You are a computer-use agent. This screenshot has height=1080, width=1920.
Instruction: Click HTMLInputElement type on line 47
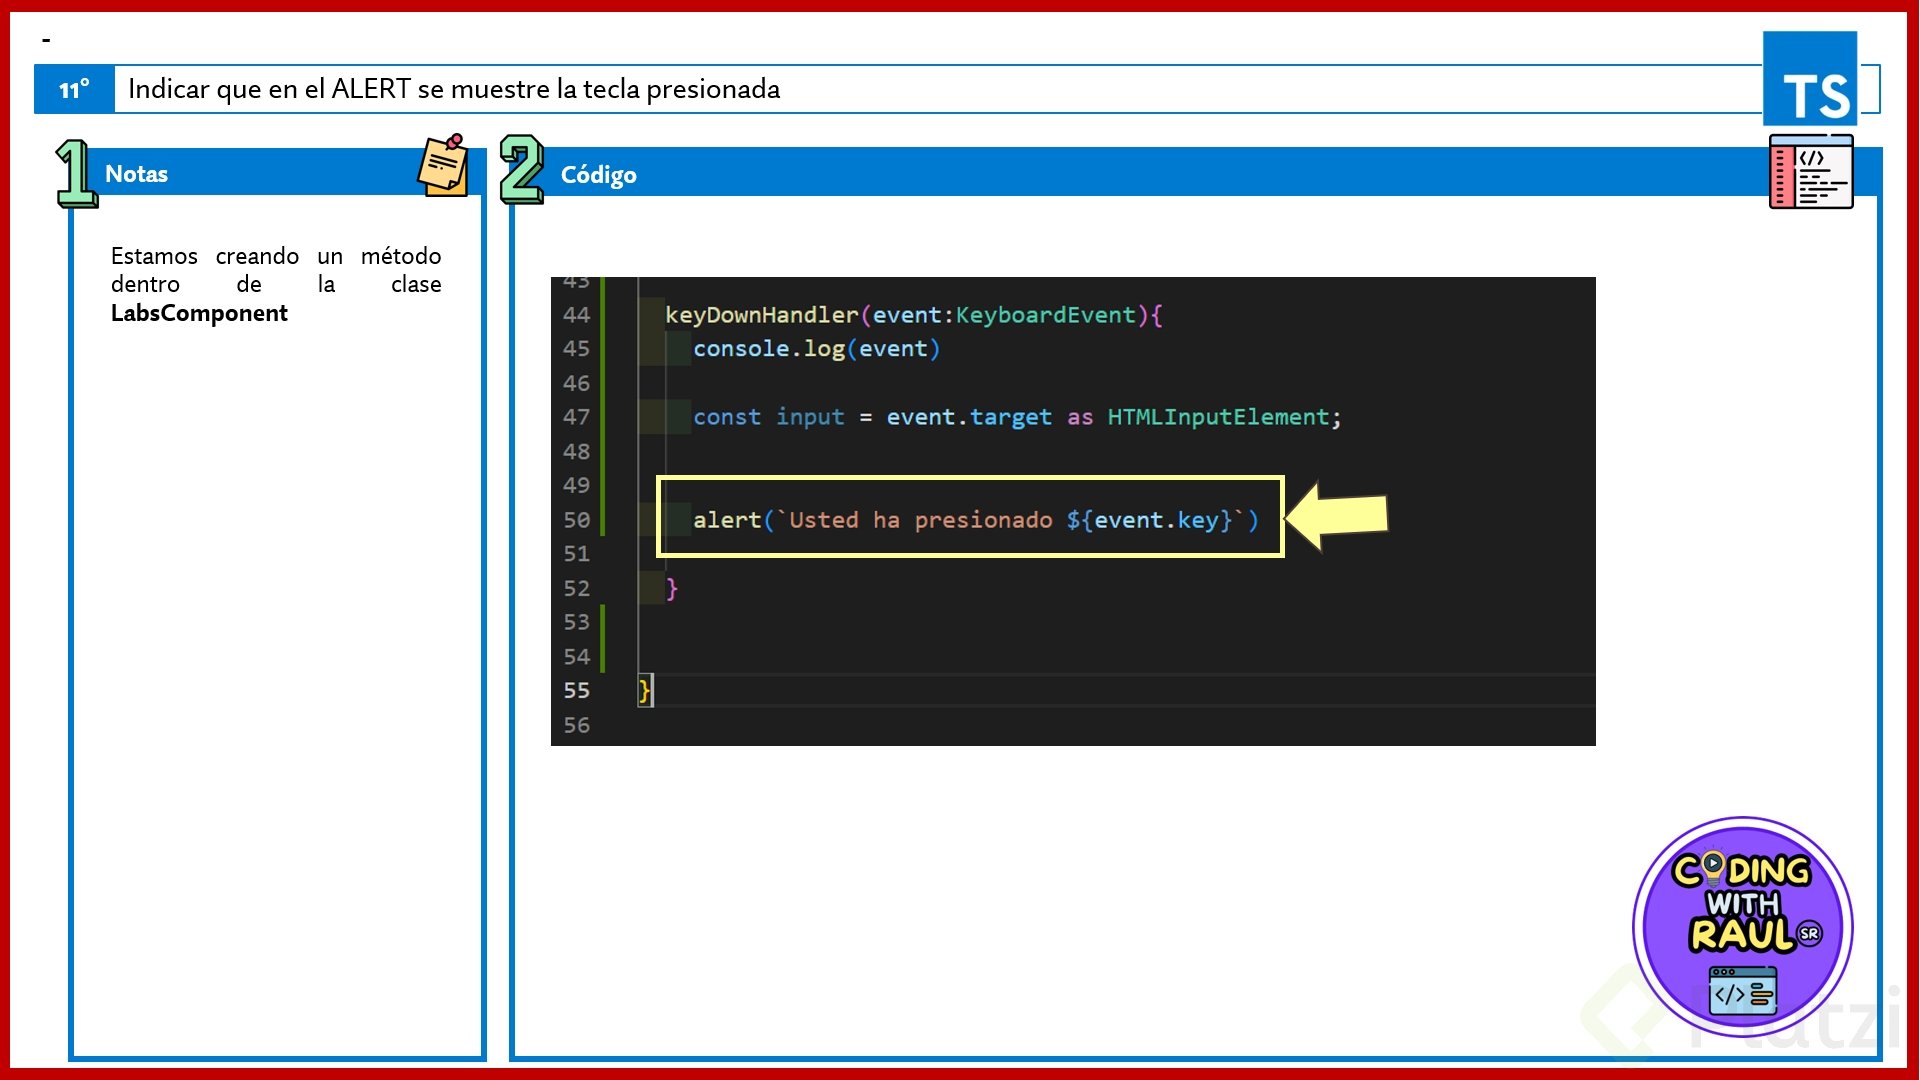(x=1218, y=417)
